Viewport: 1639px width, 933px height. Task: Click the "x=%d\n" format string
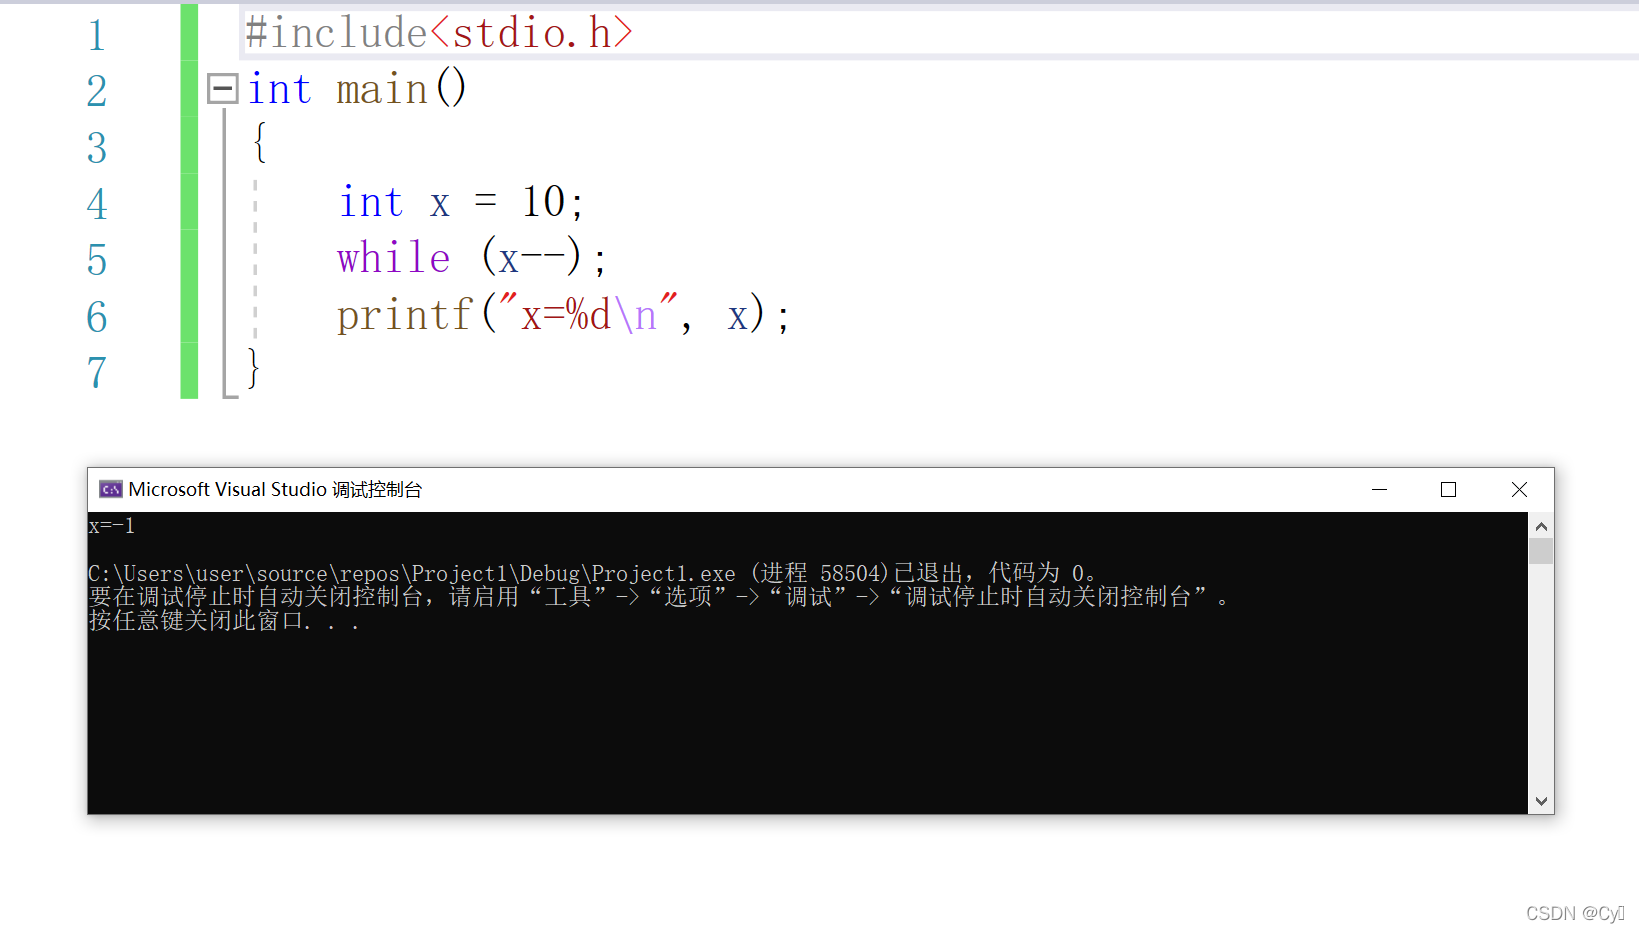(x=589, y=315)
